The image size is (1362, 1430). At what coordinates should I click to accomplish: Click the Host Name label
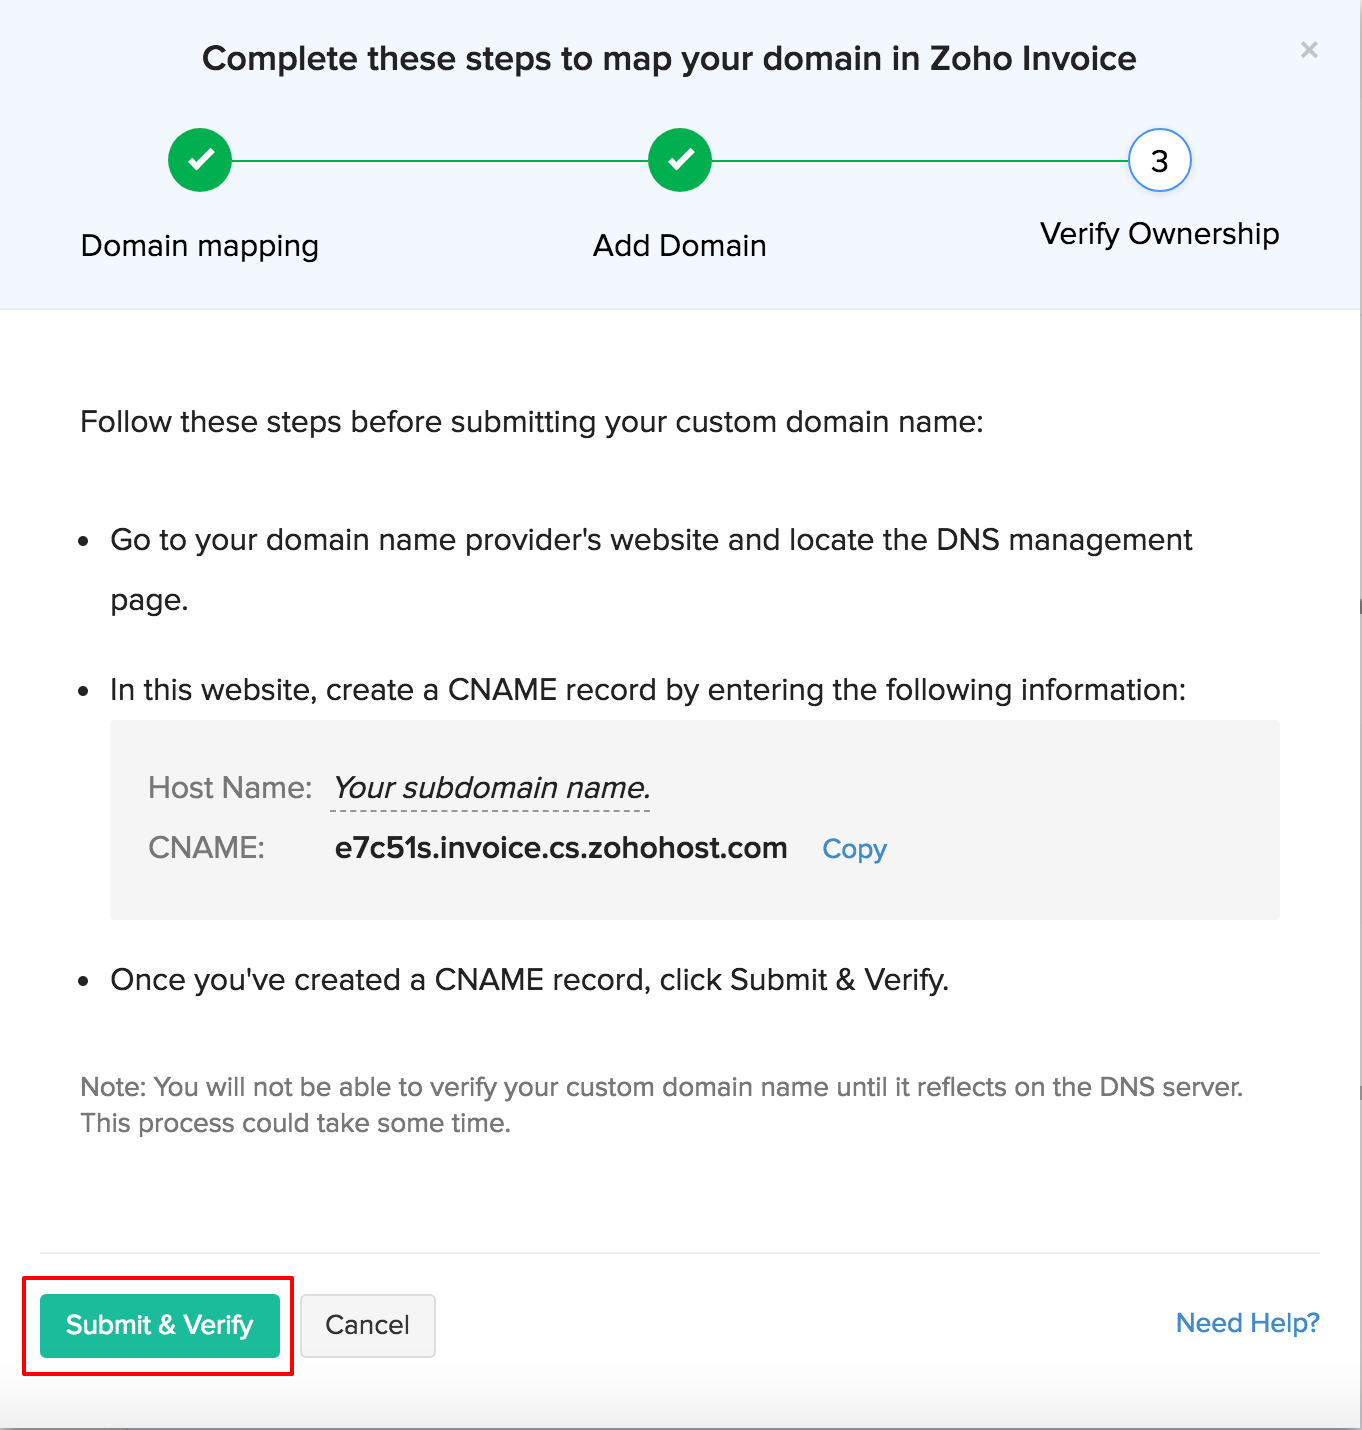230,788
